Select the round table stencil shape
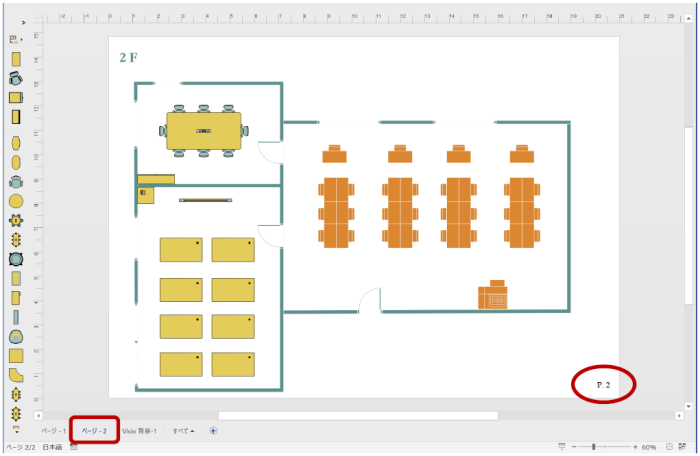Screen dimensions: 700x456 [16, 201]
